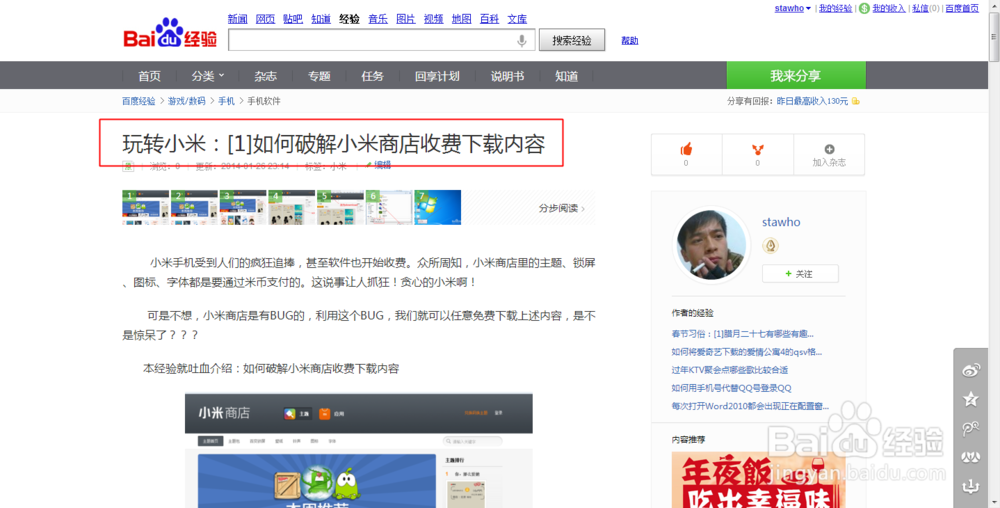Share via the Weibo icon in side bar

pos(971,370)
